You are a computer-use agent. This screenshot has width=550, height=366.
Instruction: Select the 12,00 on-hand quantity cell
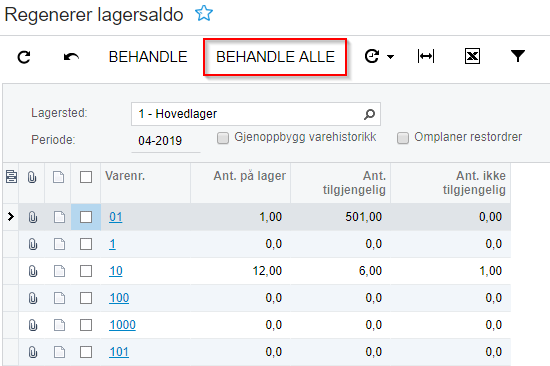tap(241, 271)
